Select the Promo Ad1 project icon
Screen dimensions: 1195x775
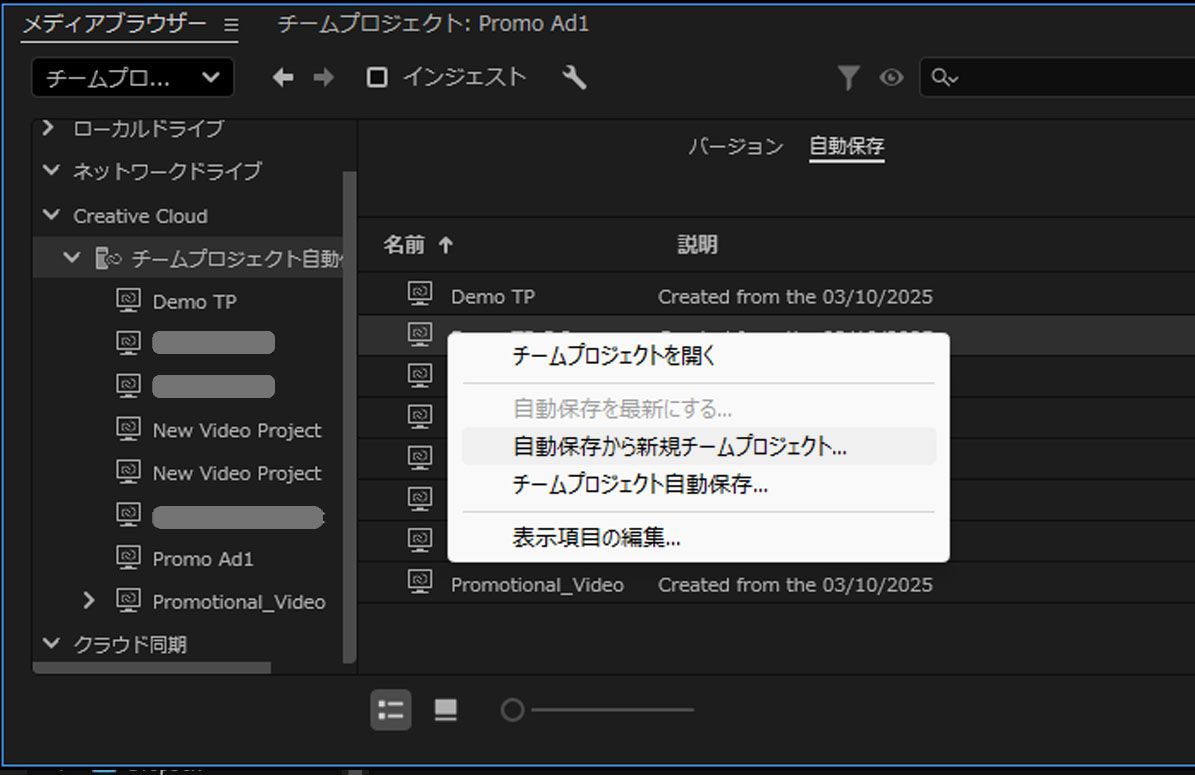coord(128,559)
